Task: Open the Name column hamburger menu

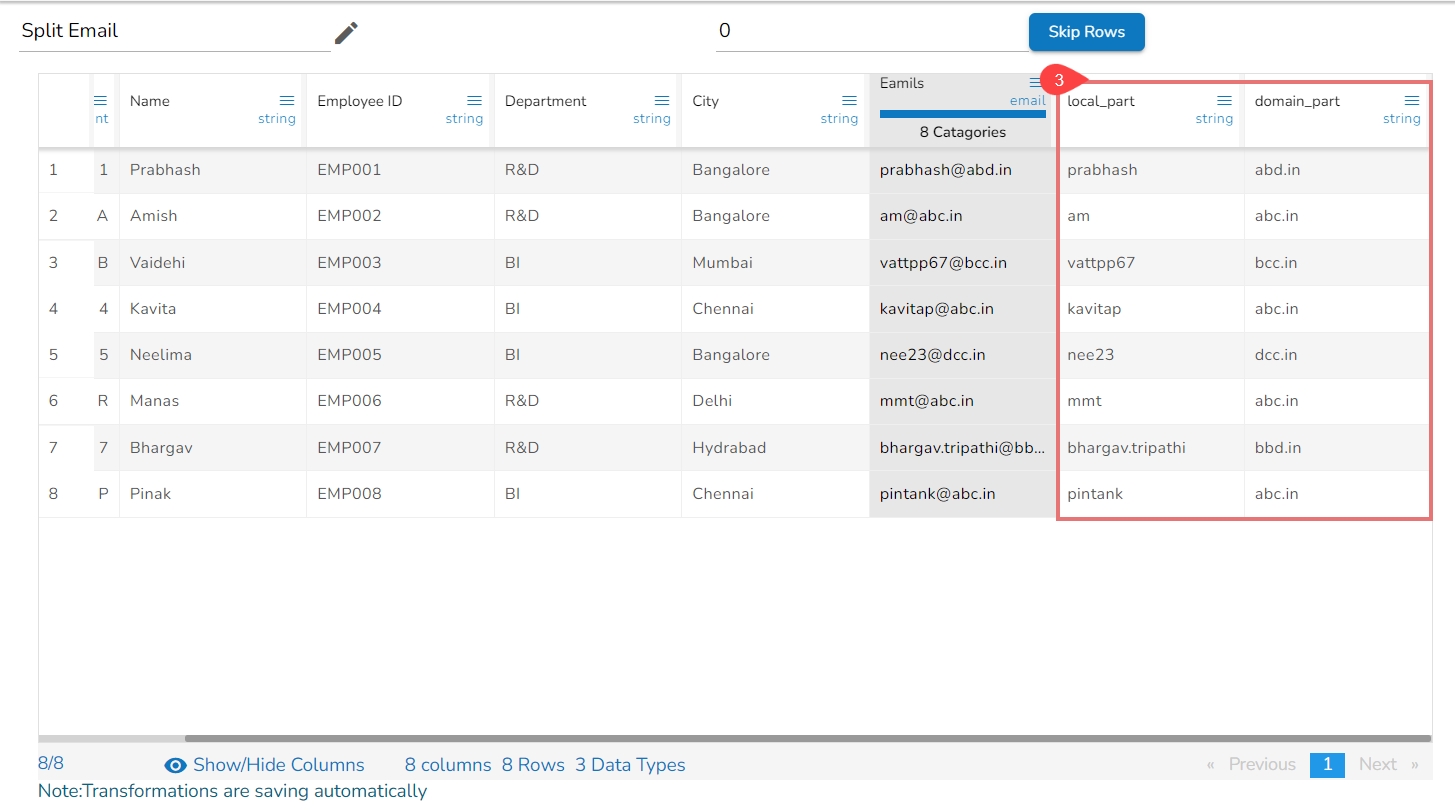Action: click(x=287, y=101)
